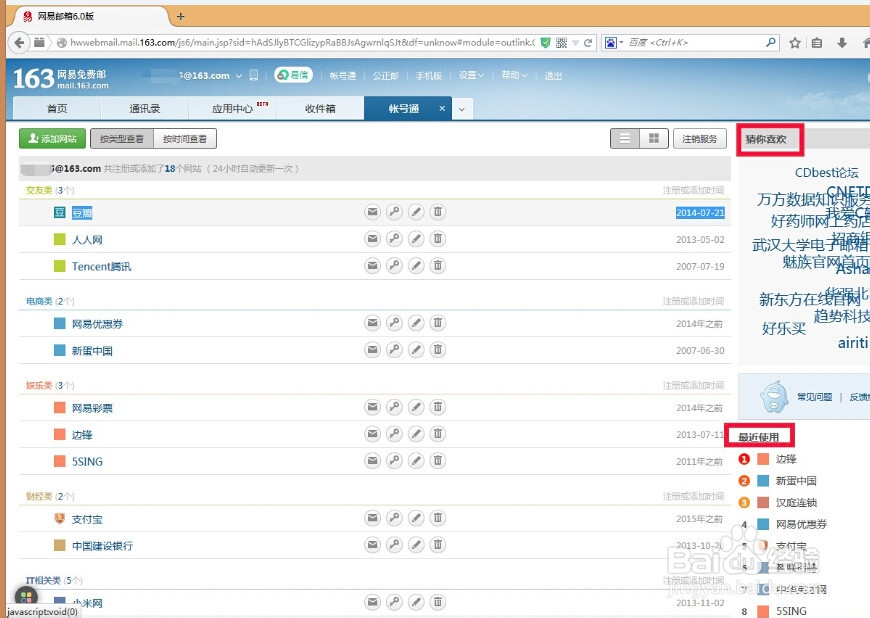Click the envelope icon for 中国建设银行
870x618 pixels.
pos(372,545)
